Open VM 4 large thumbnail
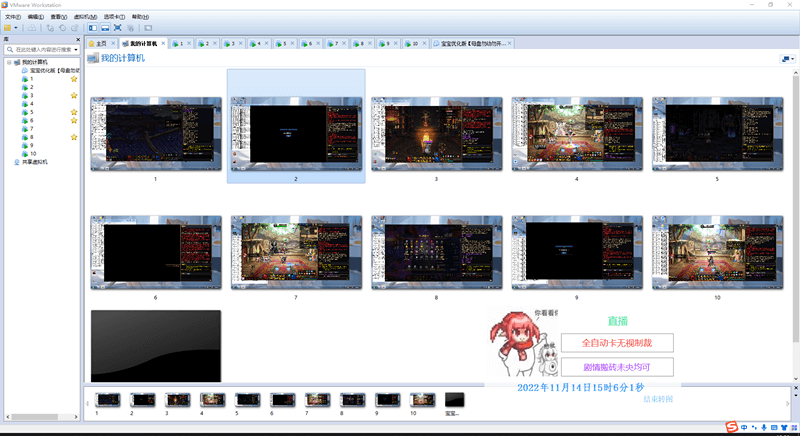The width and height of the screenshot is (800, 436). (577, 134)
